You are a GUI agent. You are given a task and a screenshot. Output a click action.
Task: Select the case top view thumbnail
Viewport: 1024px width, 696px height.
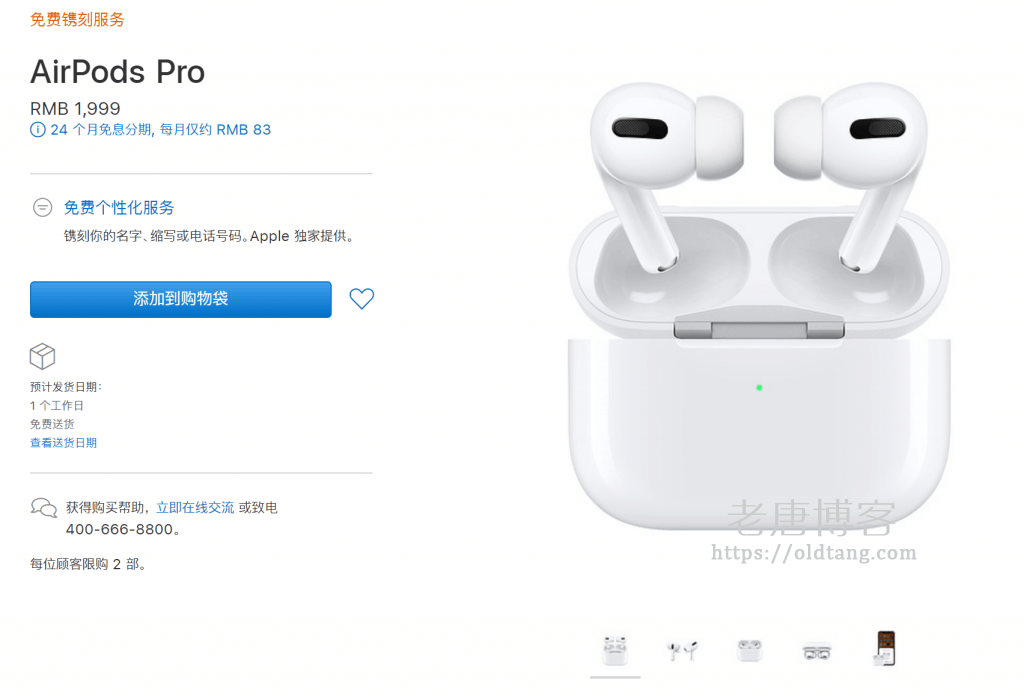(816, 651)
